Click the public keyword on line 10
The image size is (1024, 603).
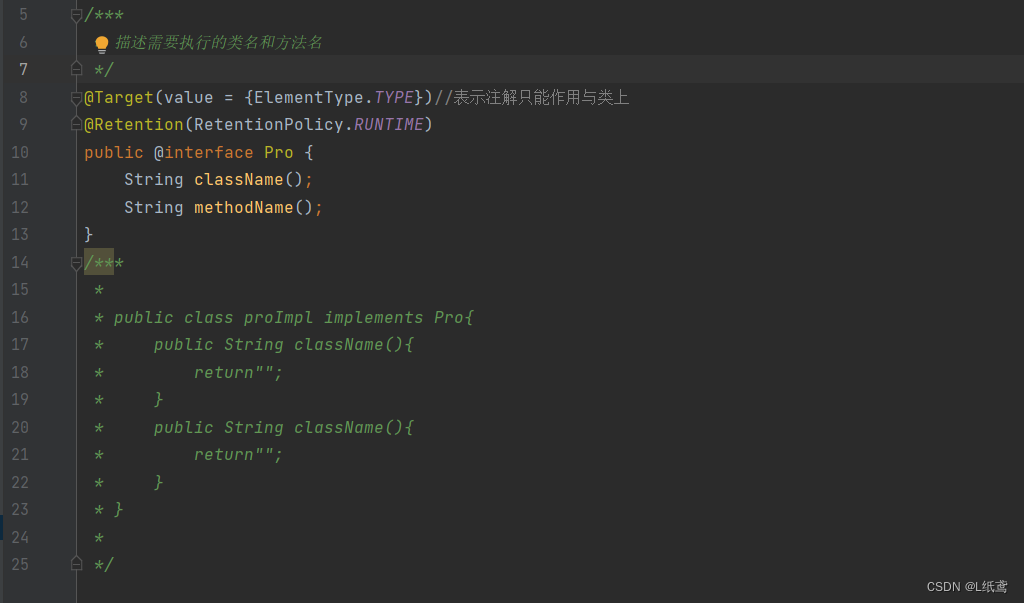(113, 152)
